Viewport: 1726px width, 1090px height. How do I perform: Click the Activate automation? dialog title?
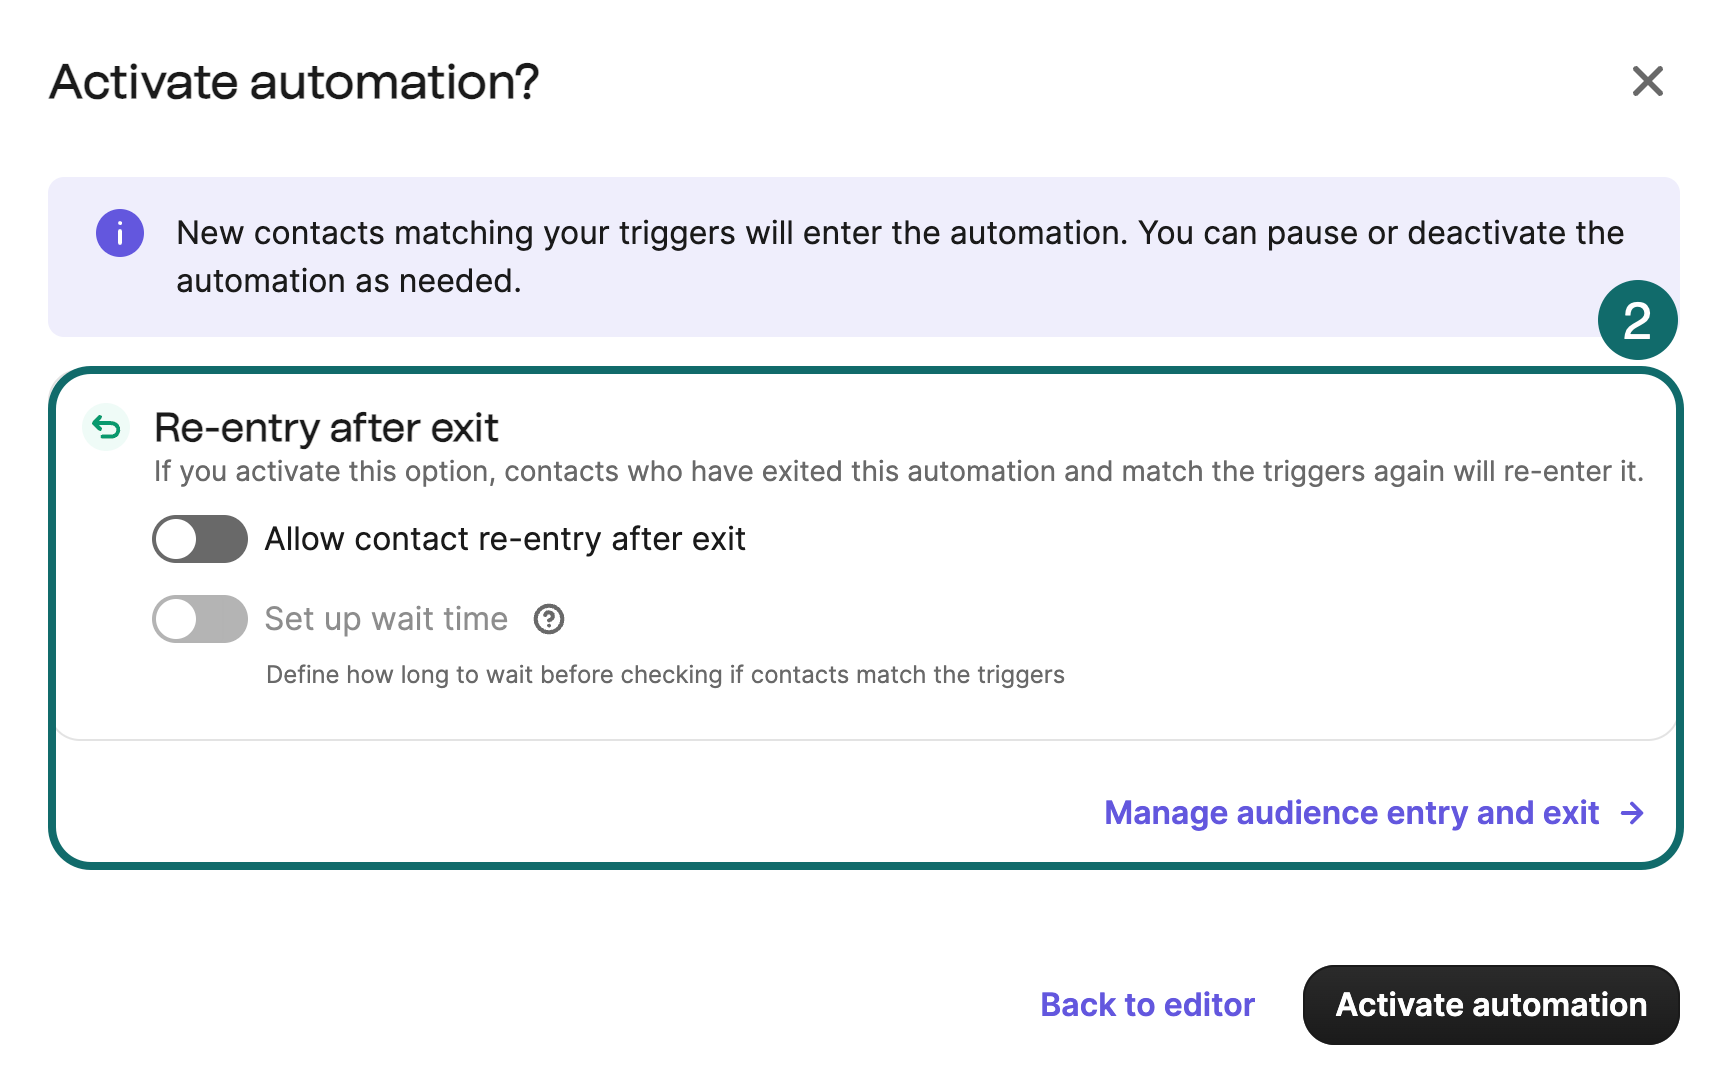click(294, 82)
